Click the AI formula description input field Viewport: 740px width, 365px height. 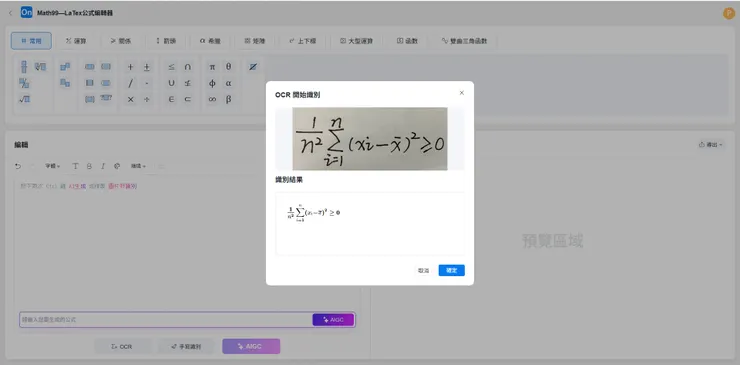point(166,320)
